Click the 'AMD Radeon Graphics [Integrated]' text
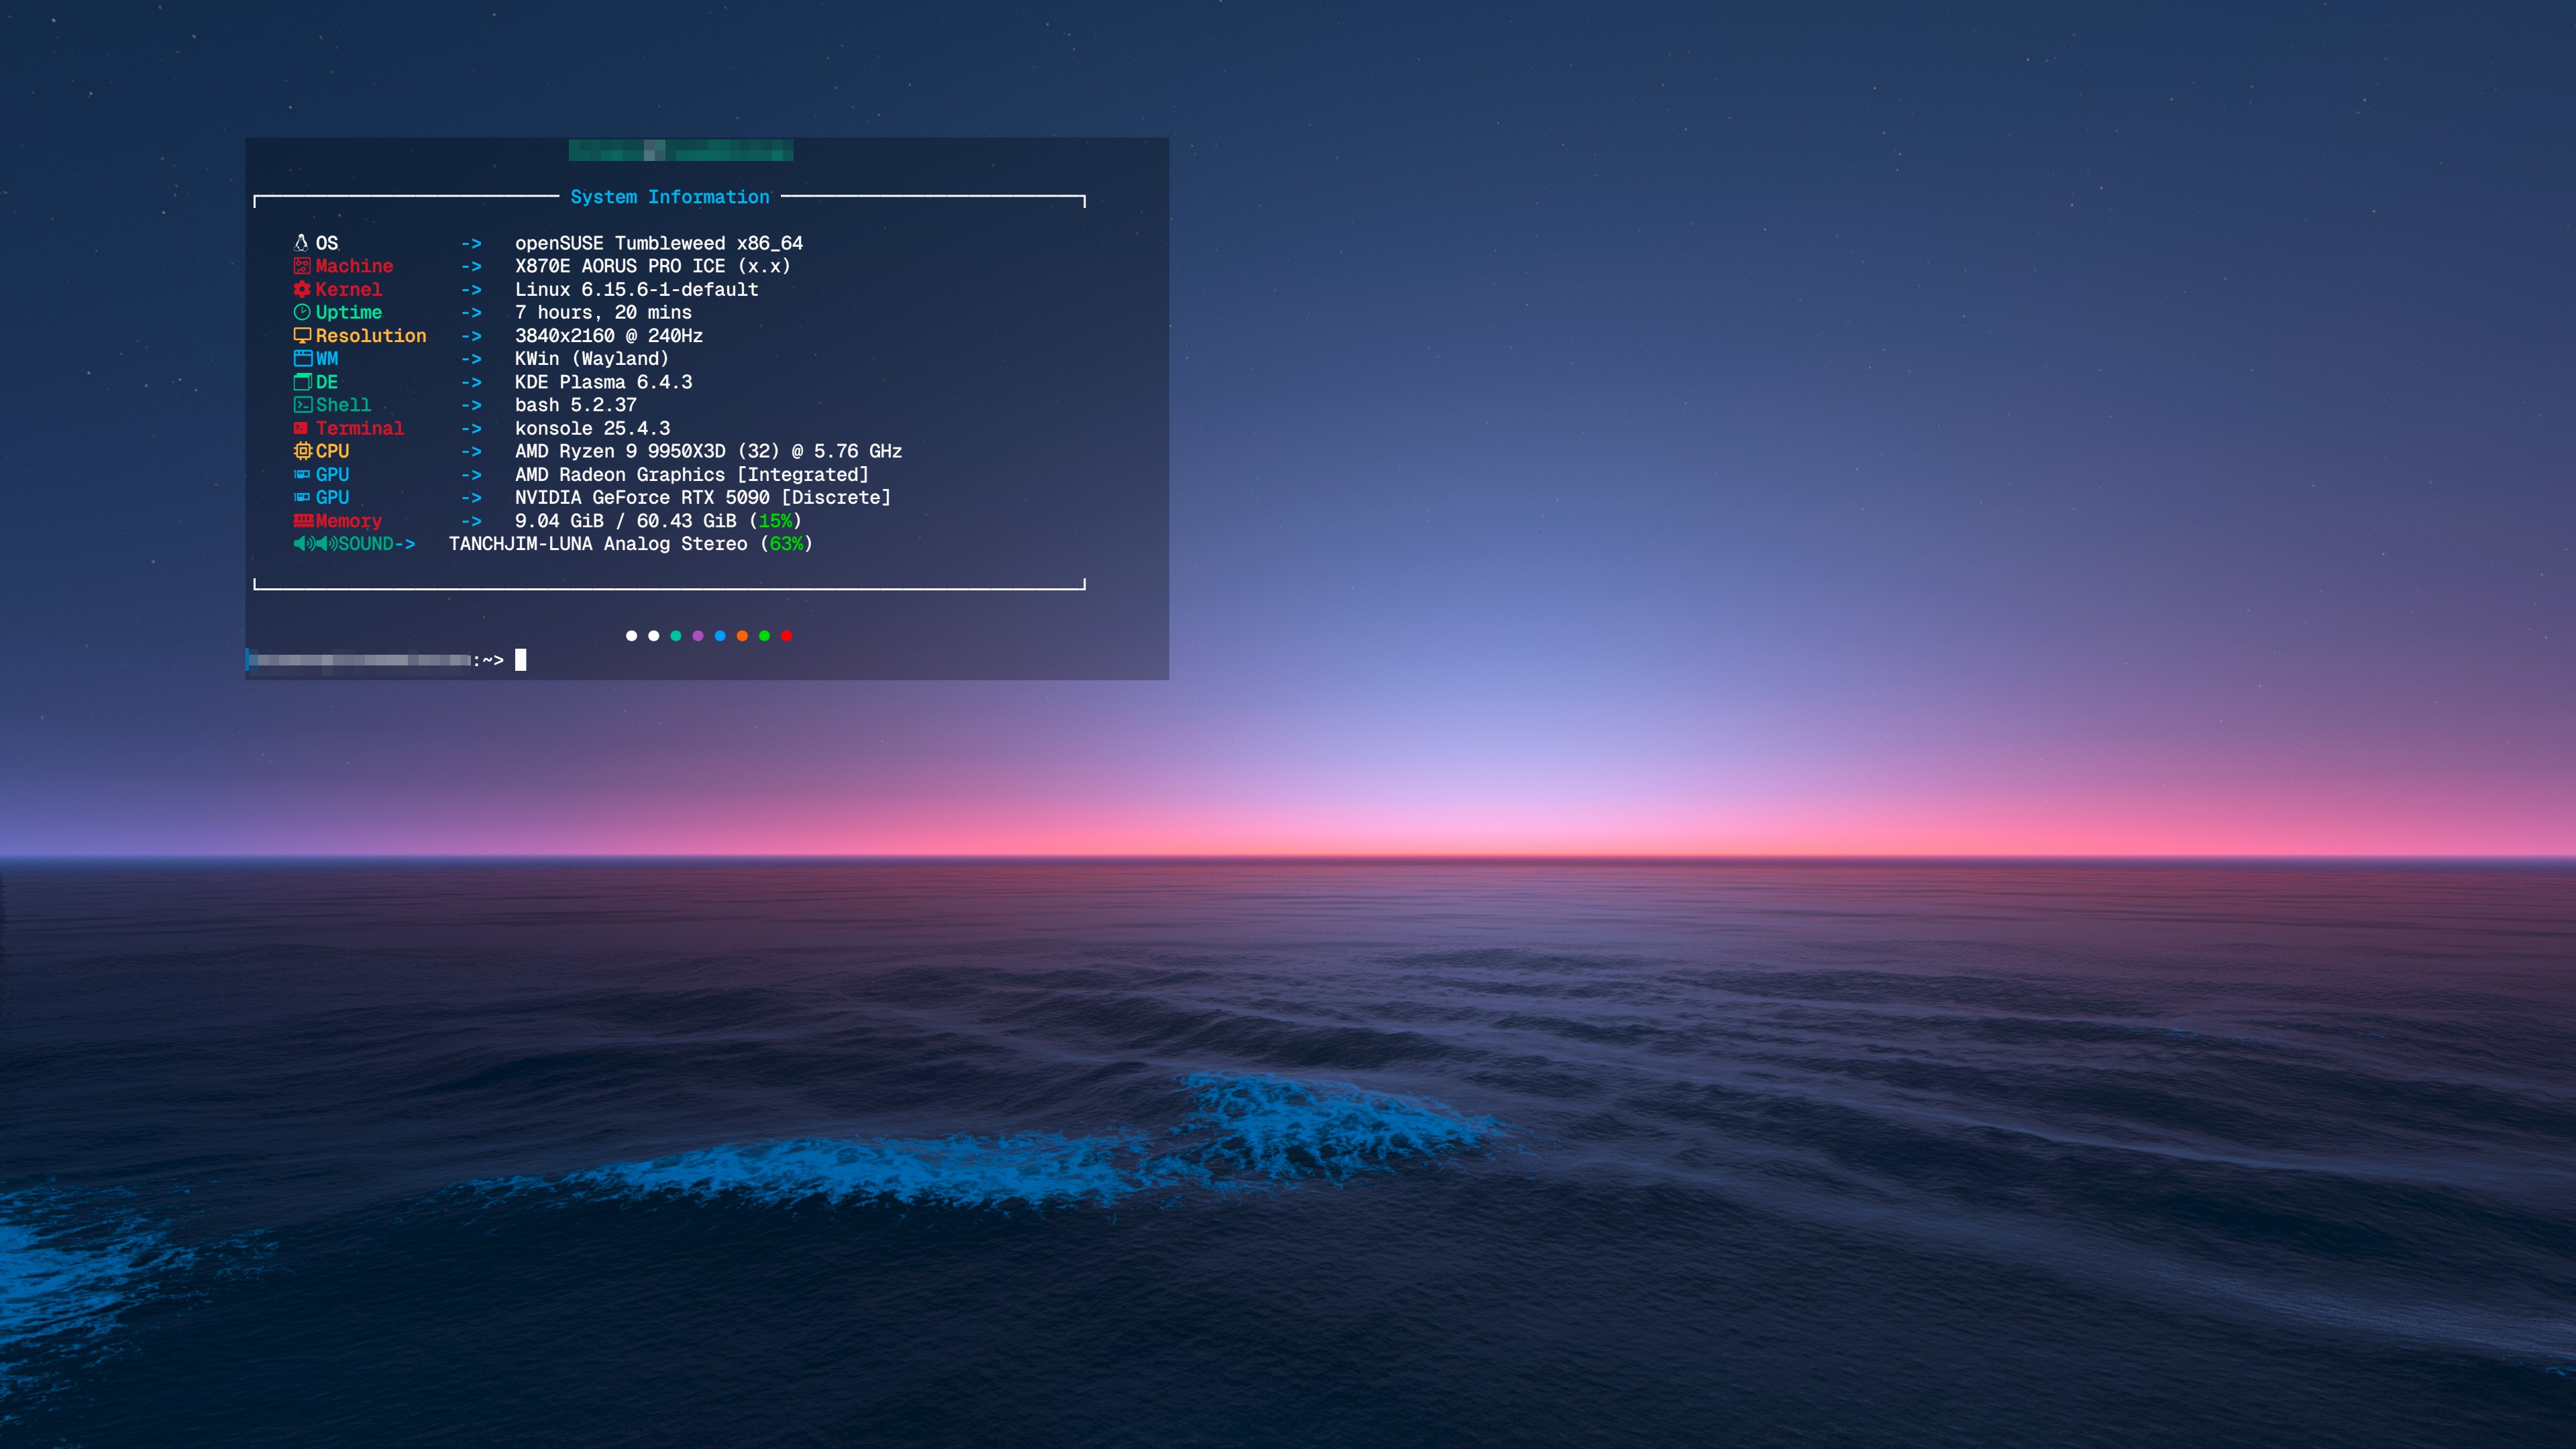2576x1449 pixels. click(692, 475)
